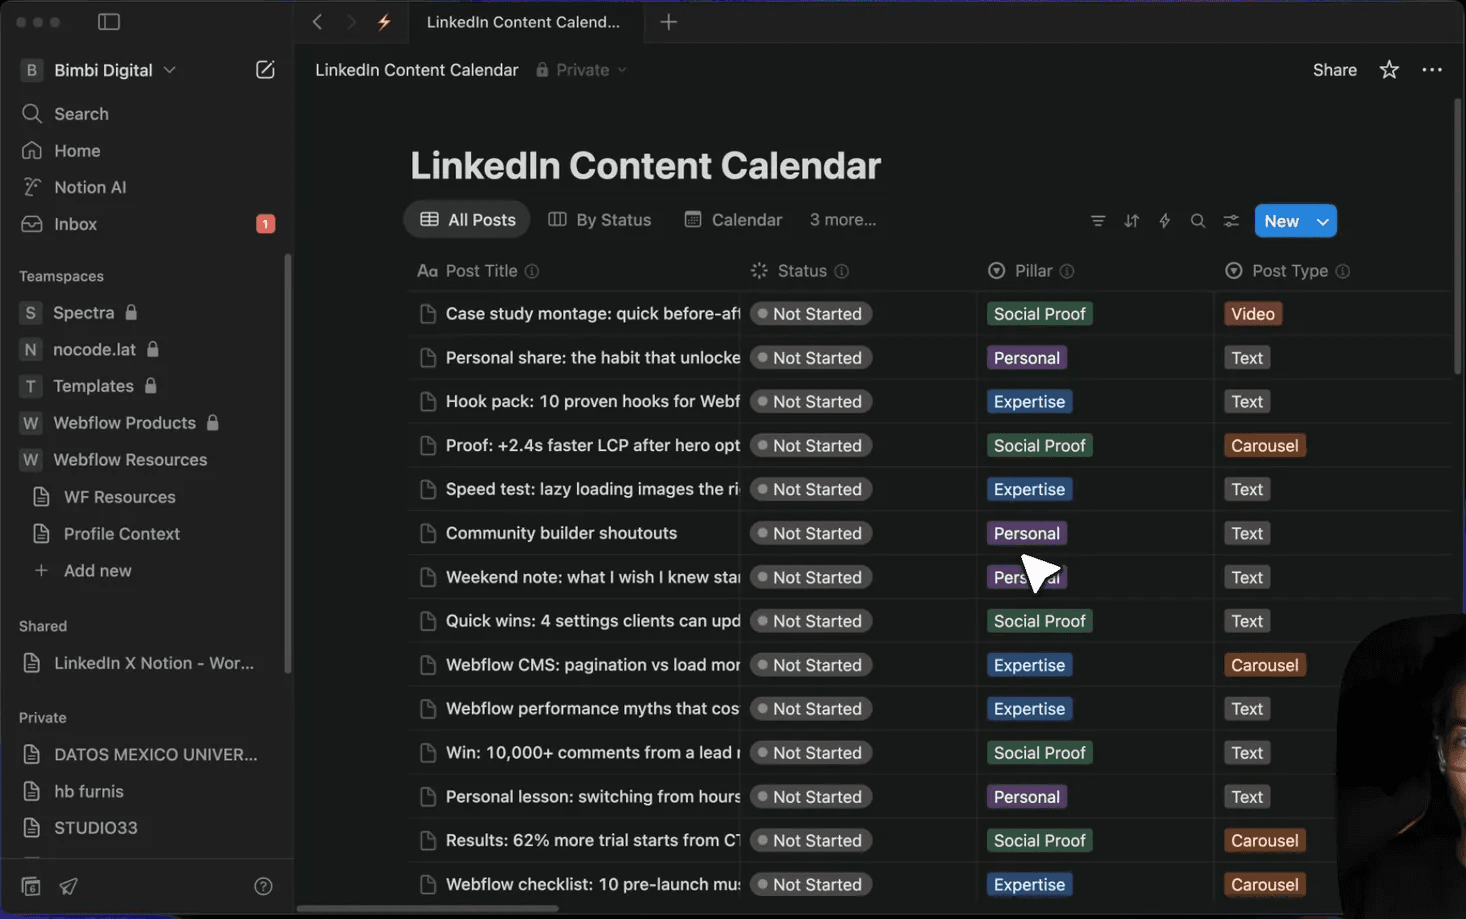This screenshot has width=1466, height=919.
Task: Switch to the By Status view tab
Action: pyautogui.click(x=600, y=220)
